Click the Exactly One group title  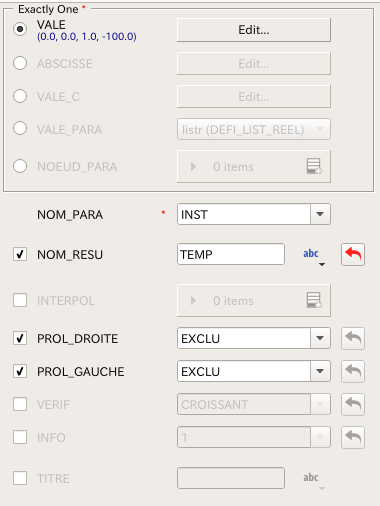[48, 9]
